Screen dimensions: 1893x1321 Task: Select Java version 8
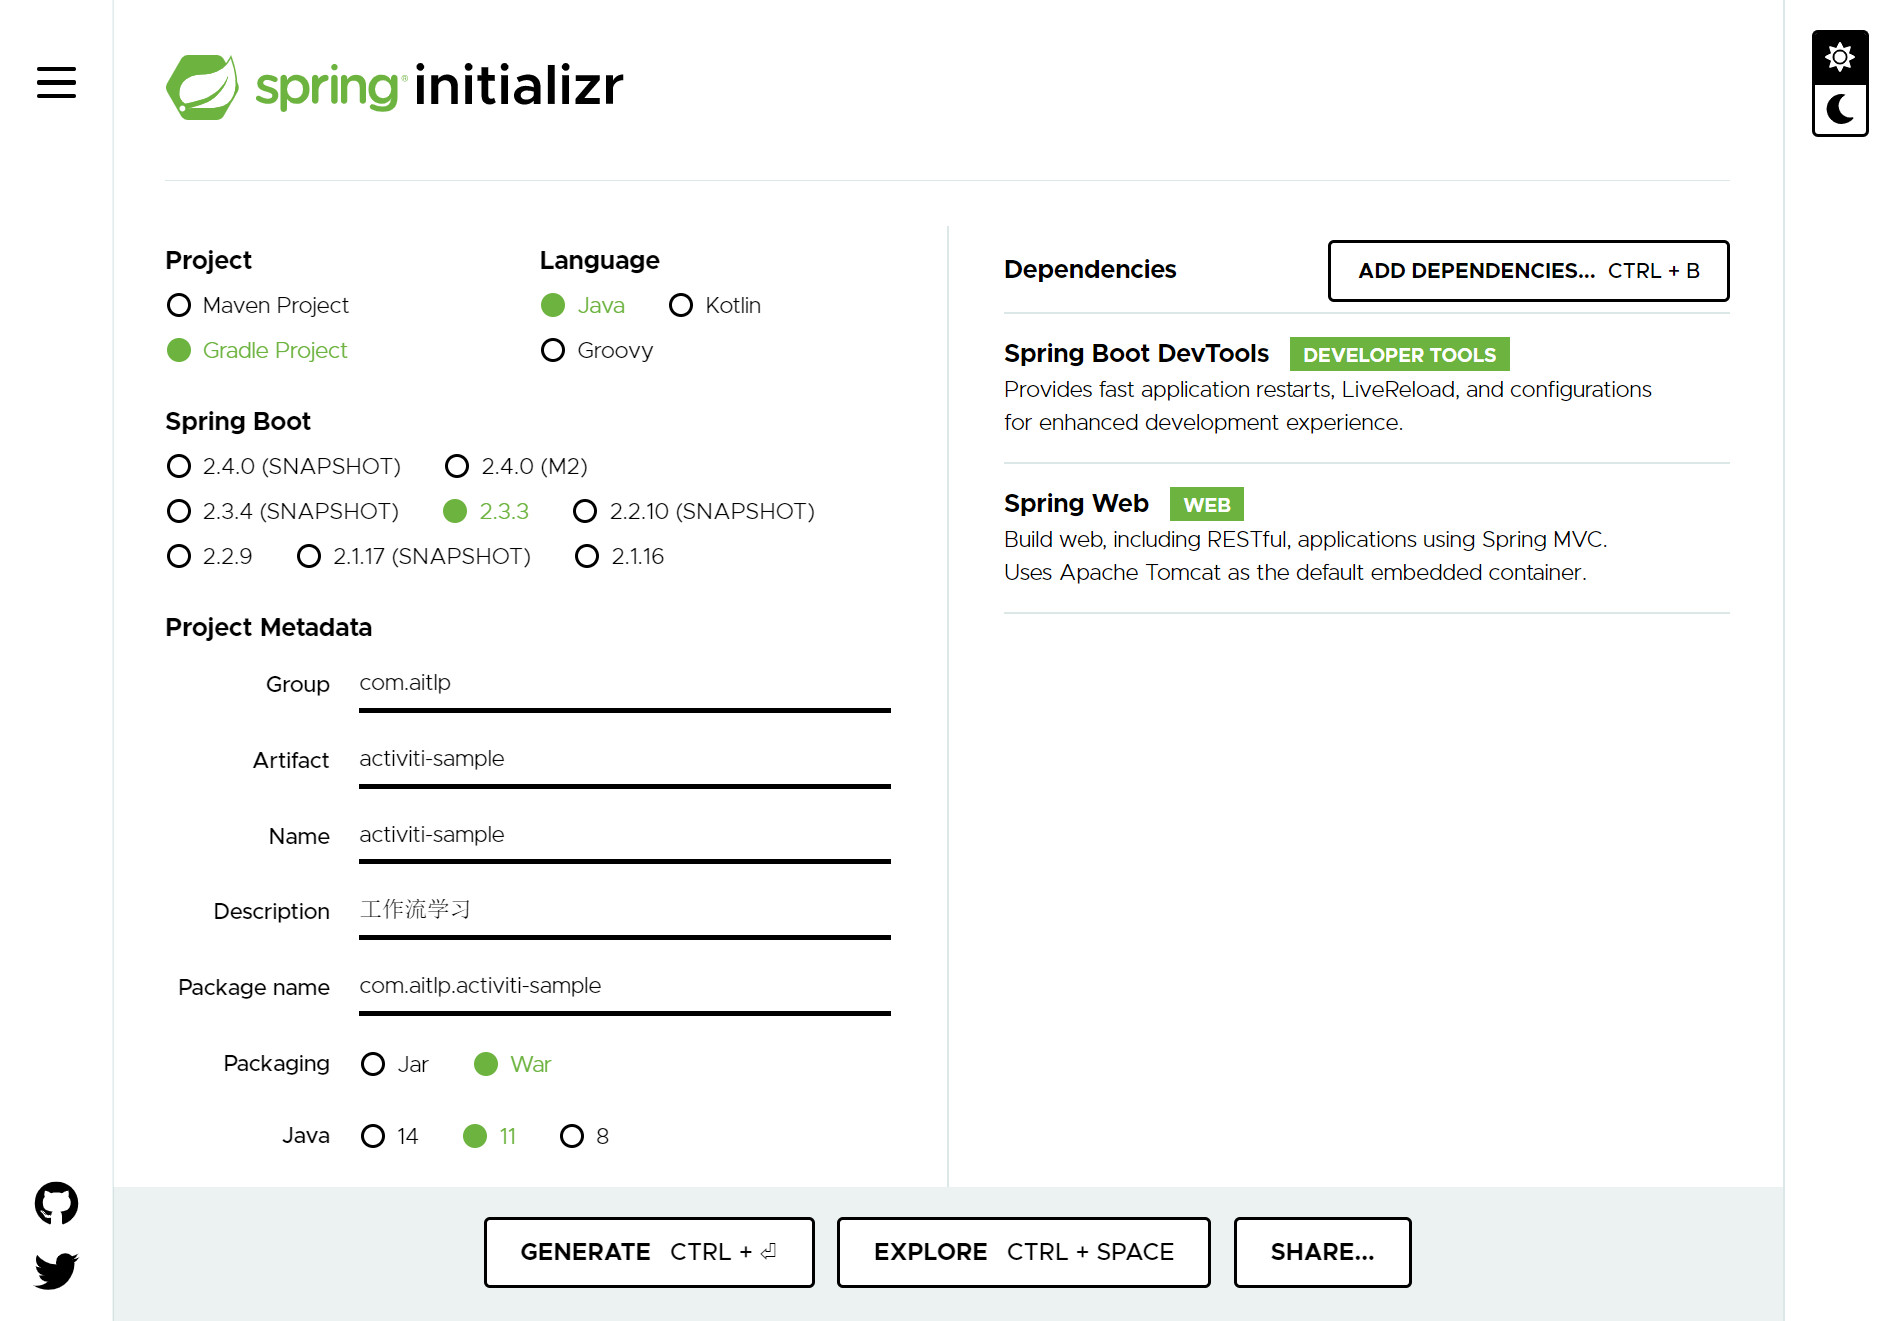(x=572, y=1136)
